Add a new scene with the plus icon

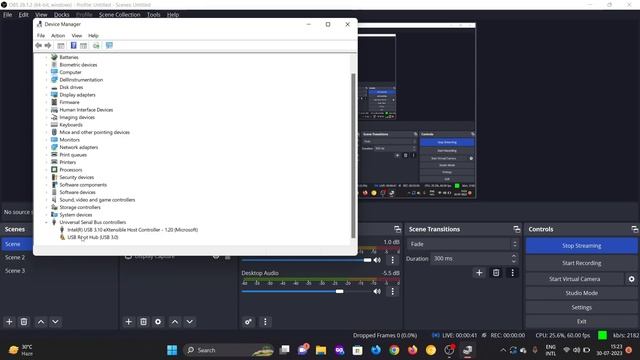[9, 322]
